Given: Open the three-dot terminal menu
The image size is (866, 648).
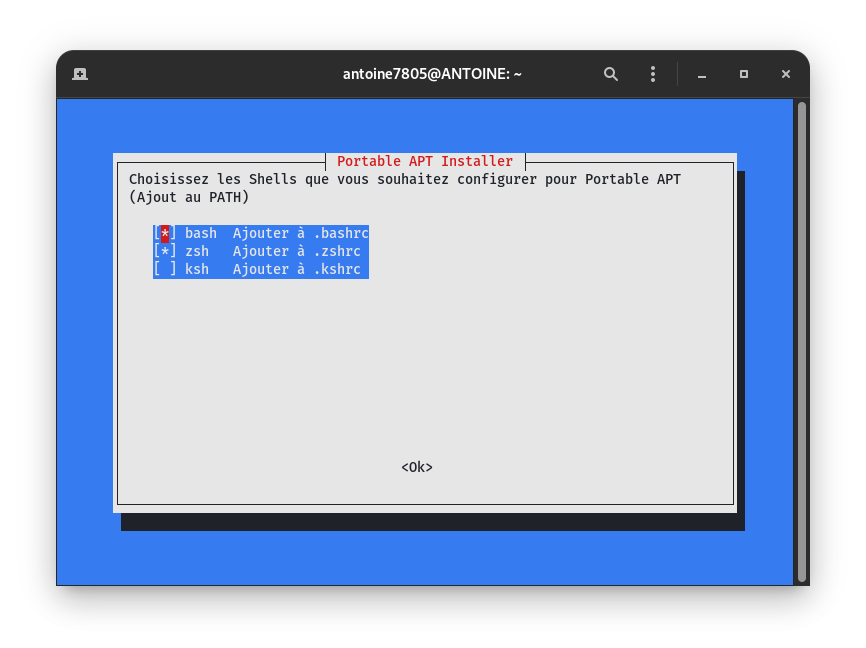Looking at the screenshot, I should tap(653, 74).
